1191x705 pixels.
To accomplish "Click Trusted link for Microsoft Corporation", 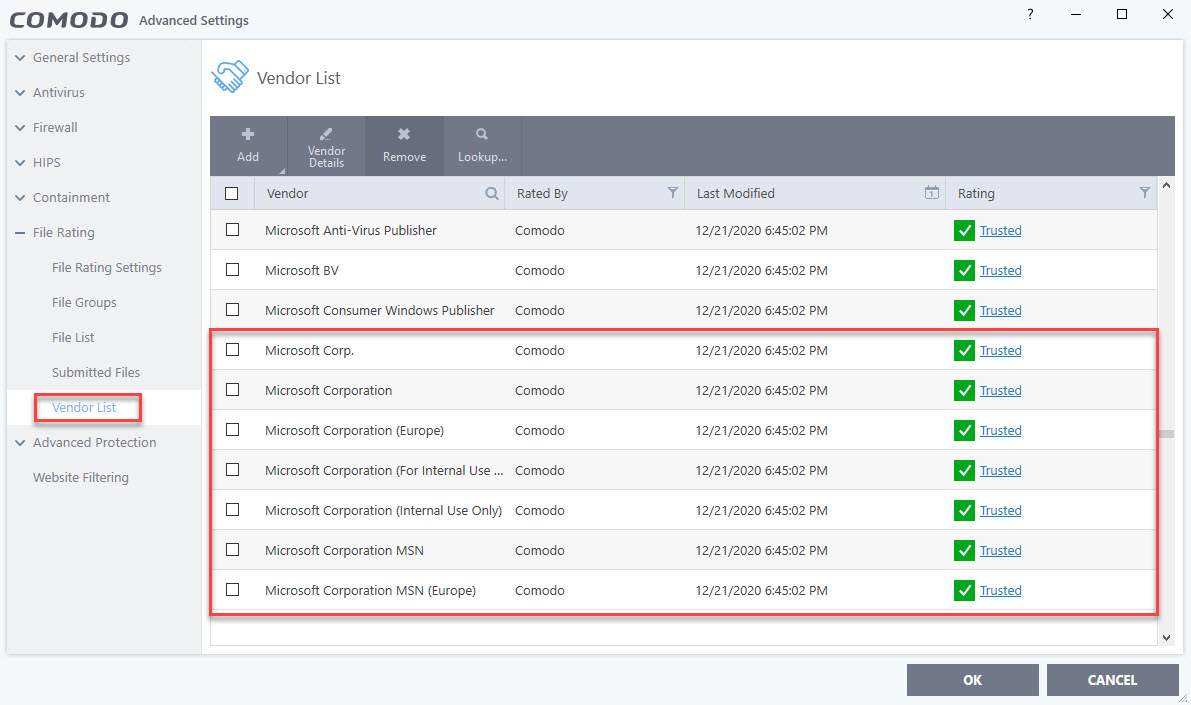I will (x=1000, y=390).
